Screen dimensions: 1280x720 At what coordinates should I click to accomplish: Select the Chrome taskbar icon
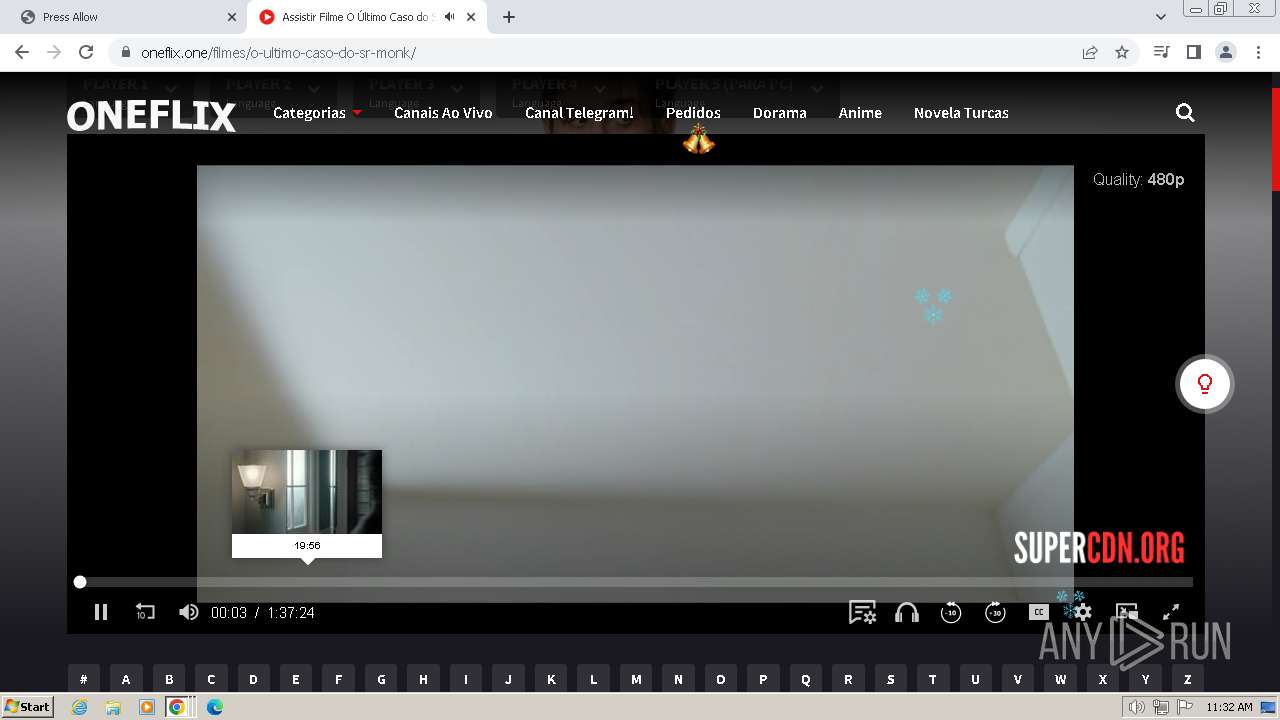tap(177, 707)
